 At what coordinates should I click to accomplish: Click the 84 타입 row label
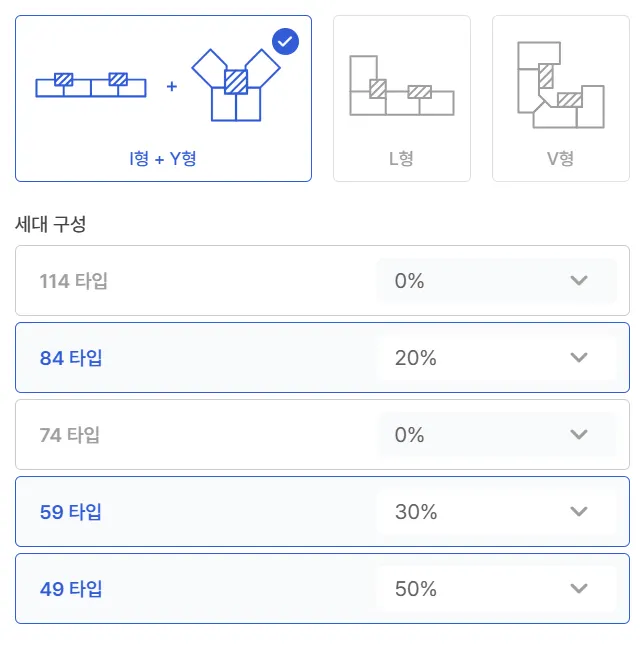(71, 358)
